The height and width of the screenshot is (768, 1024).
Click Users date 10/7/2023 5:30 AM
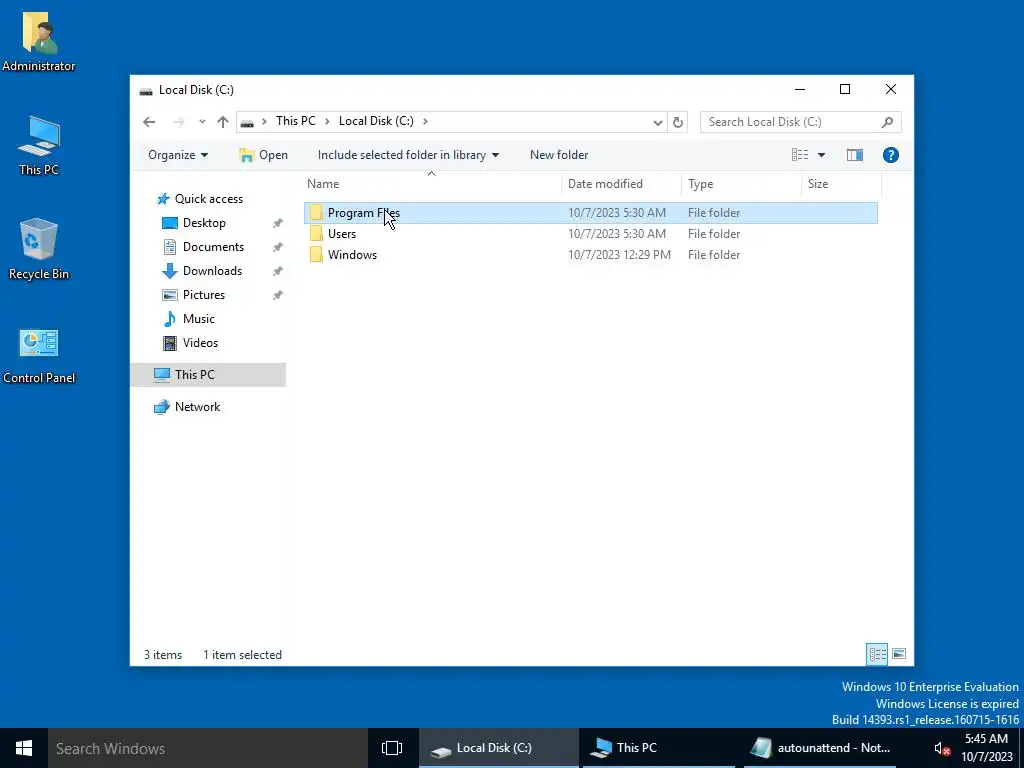click(x=616, y=234)
